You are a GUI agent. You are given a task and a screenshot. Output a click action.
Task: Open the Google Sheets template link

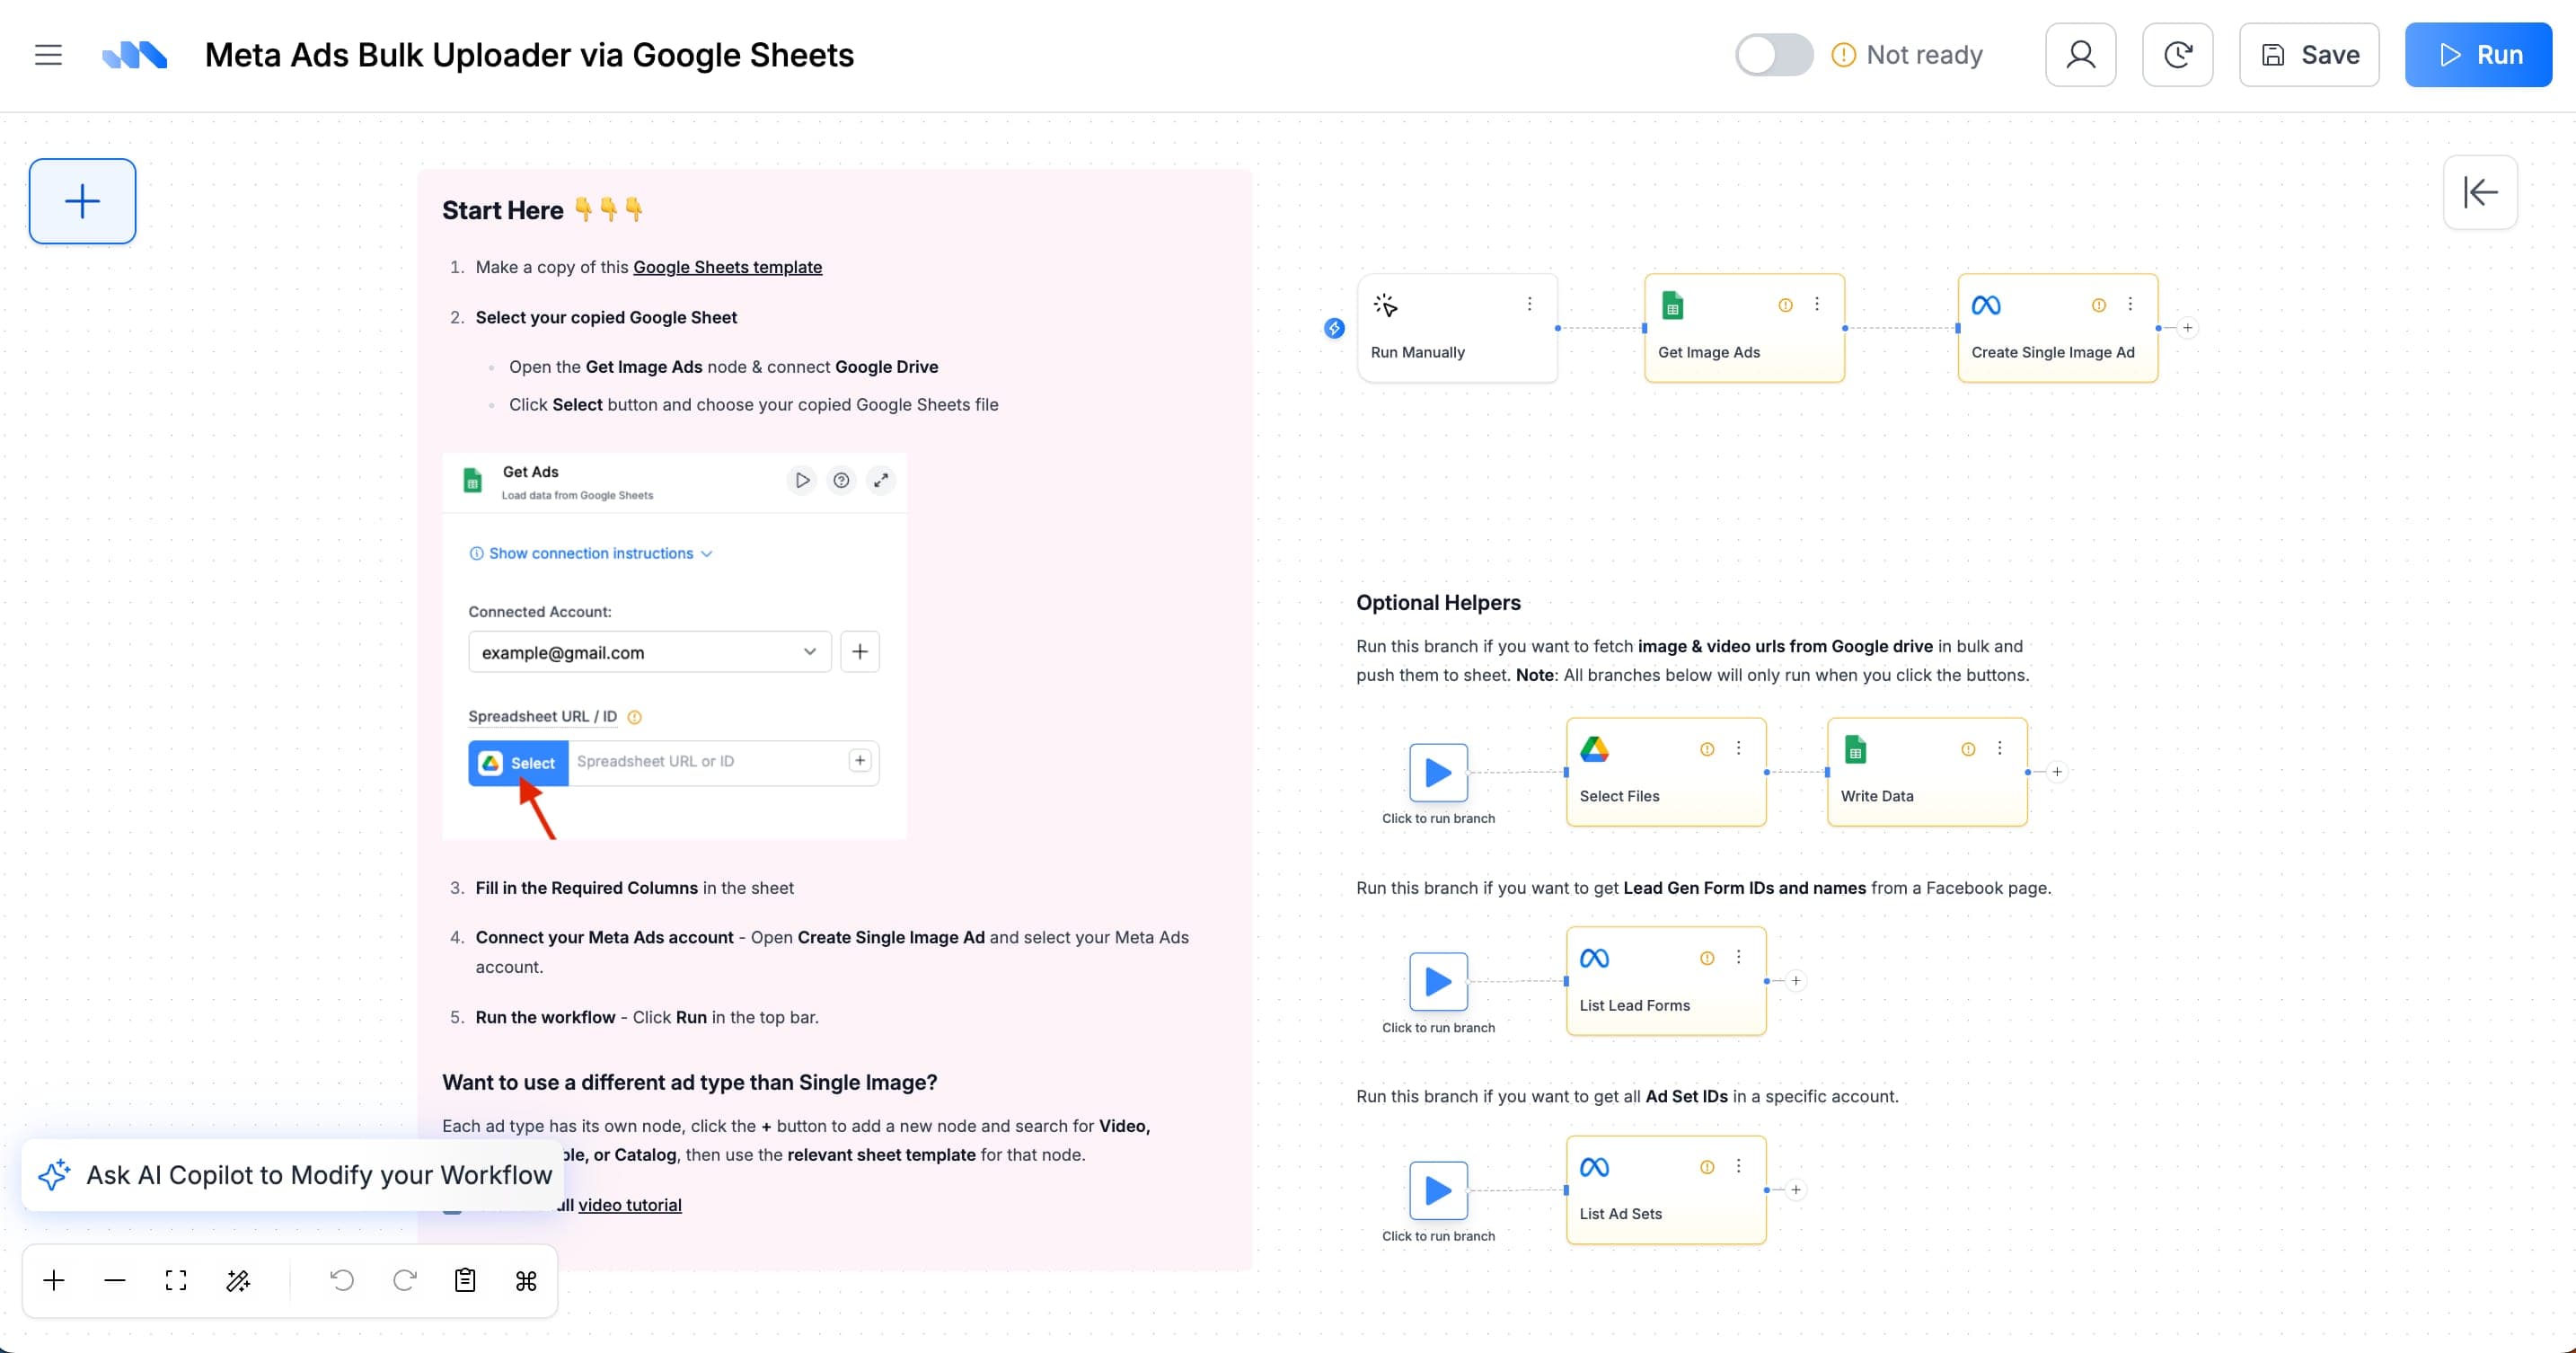coord(727,267)
